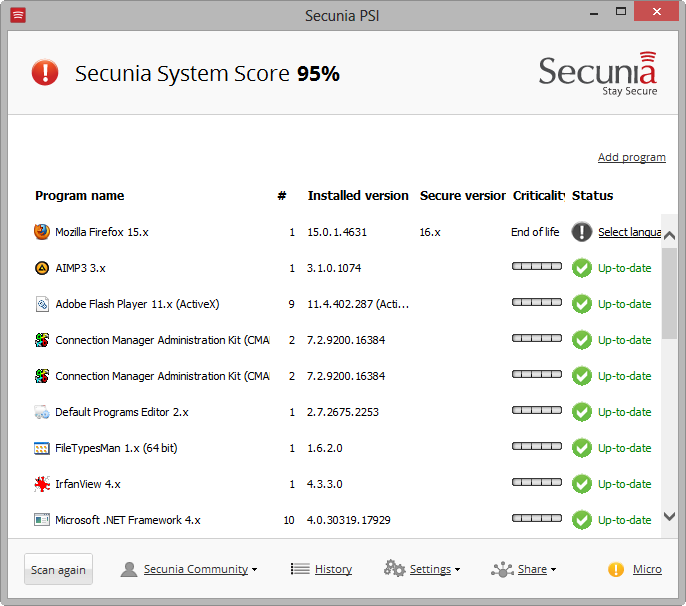Click the IrfanView red splat icon
Viewport: 686px width, 606px height.
(x=42, y=484)
